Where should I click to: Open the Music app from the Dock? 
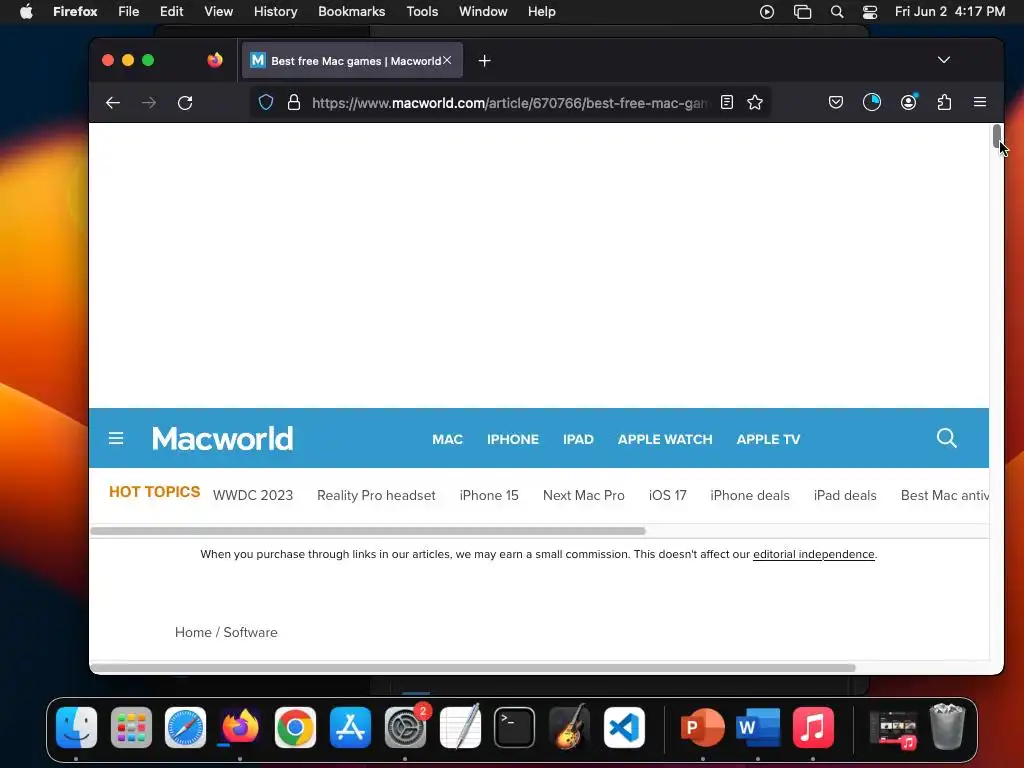[x=813, y=727]
